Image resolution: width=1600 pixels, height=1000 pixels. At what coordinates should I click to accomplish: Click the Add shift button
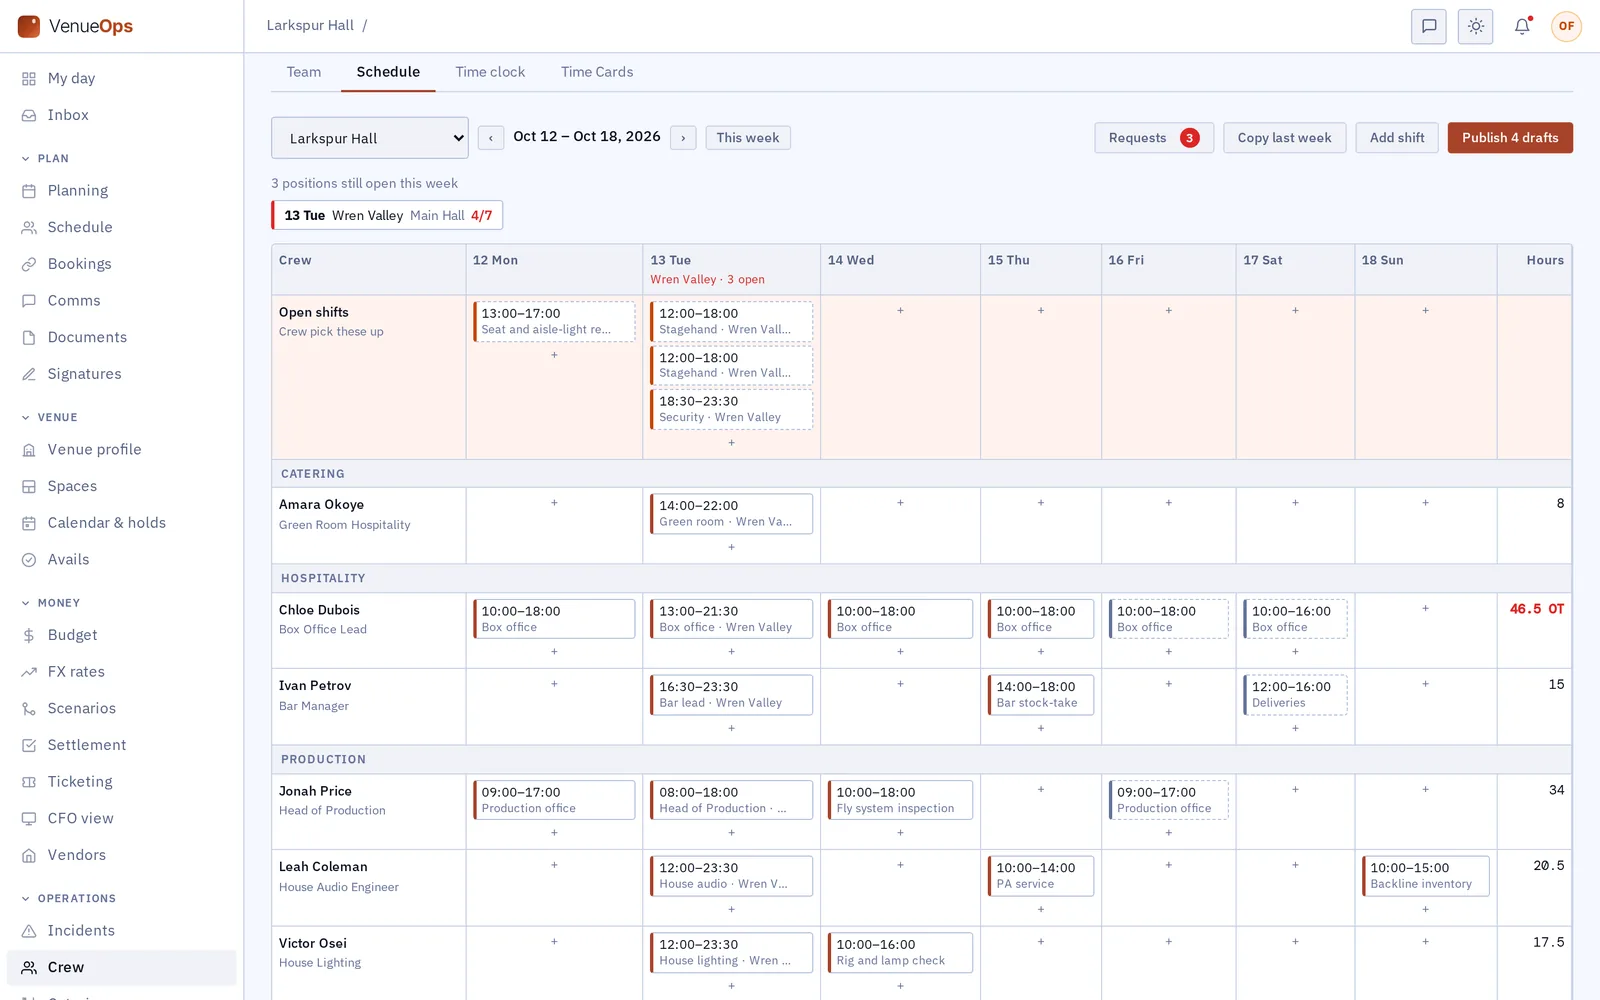point(1397,138)
